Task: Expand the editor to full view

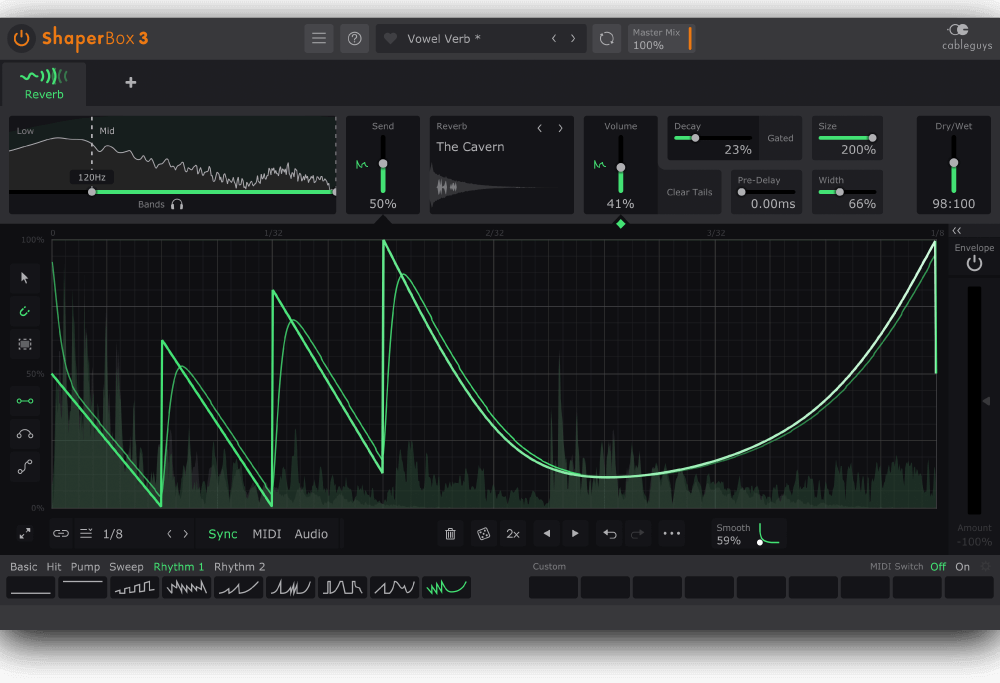Action: [25, 533]
